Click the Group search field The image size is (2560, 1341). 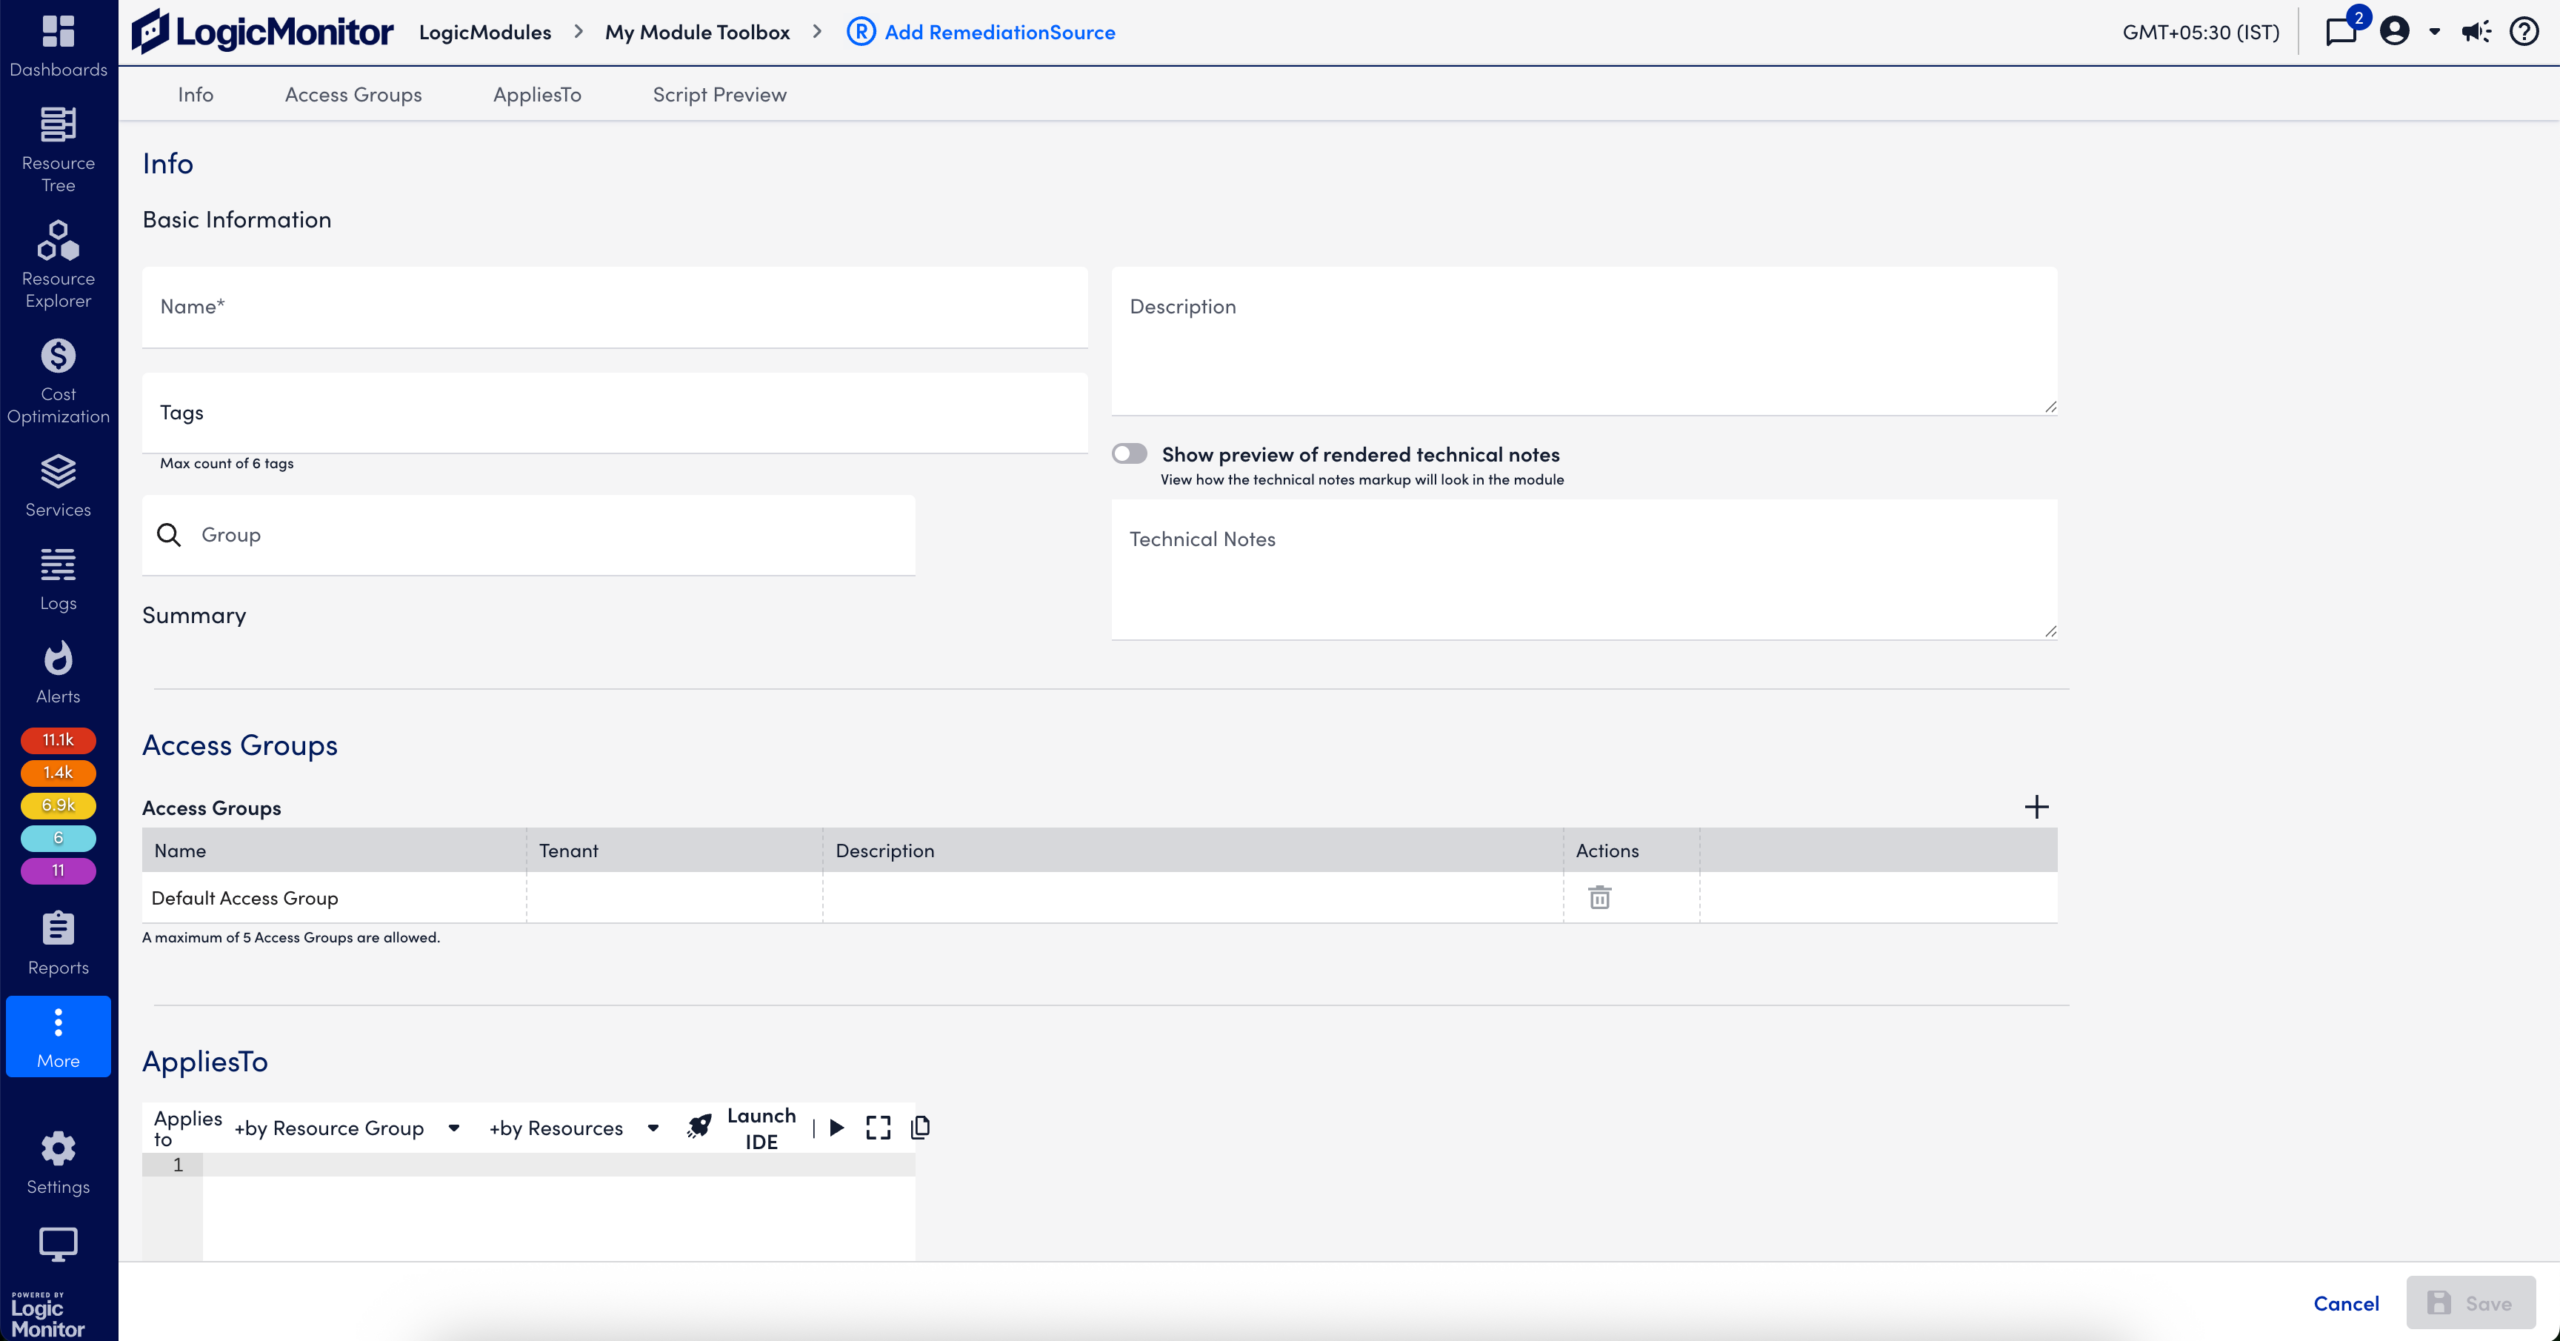coord(529,535)
